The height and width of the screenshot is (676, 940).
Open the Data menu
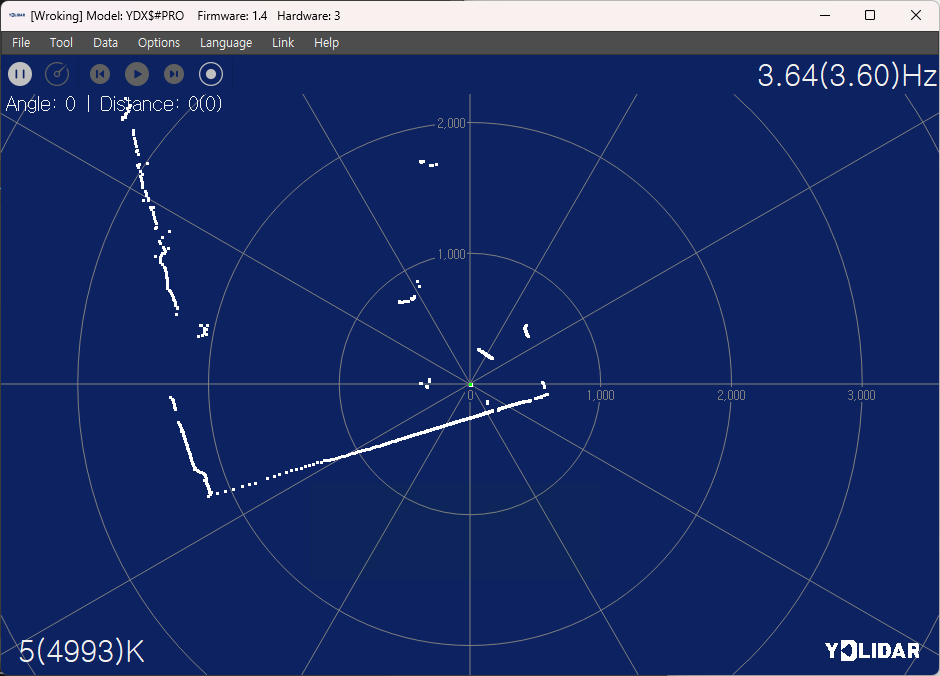pos(106,43)
